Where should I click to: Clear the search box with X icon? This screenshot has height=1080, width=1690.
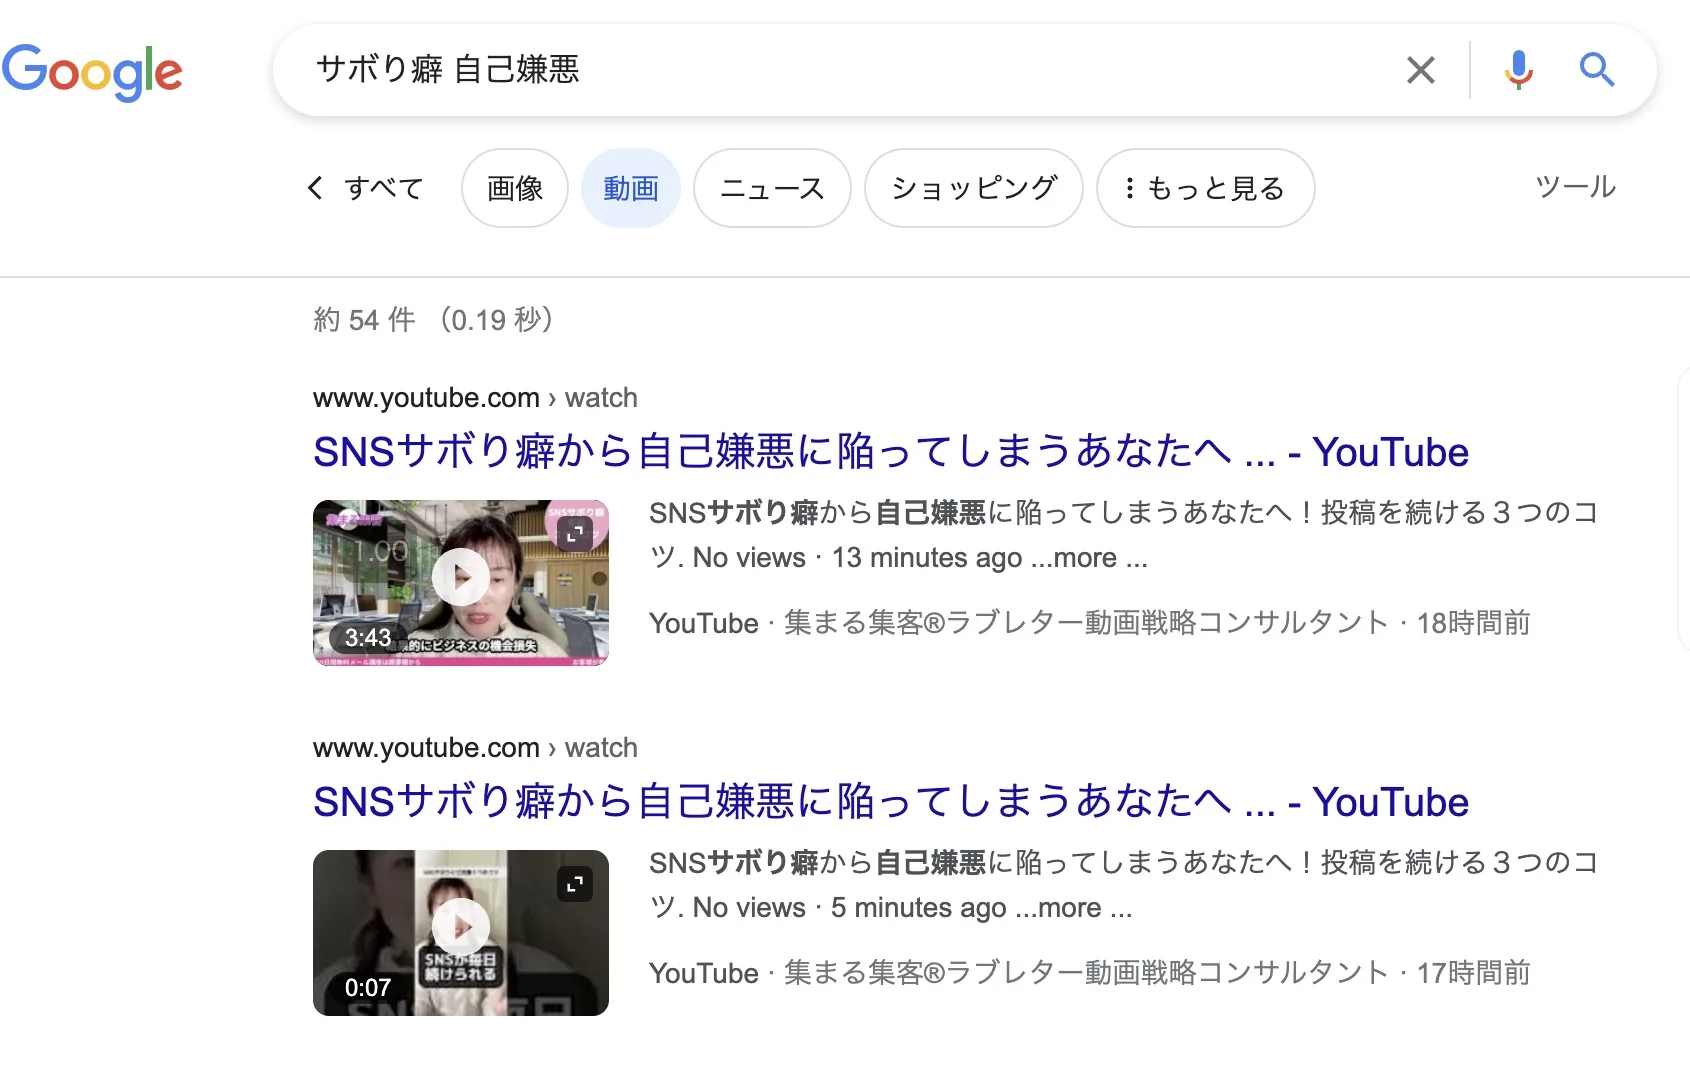point(1420,70)
